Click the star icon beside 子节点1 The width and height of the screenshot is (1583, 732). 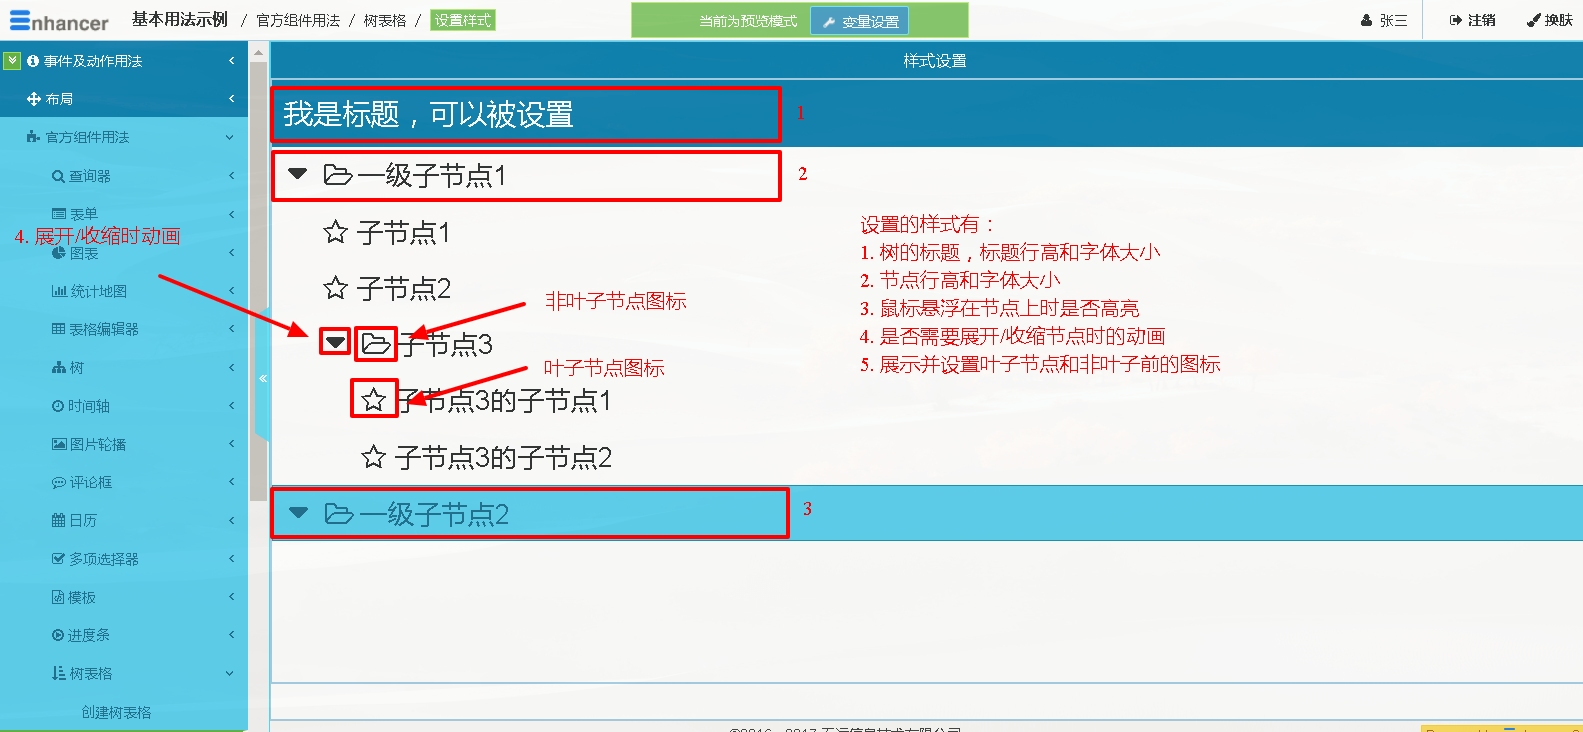click(x=335, y=233)
